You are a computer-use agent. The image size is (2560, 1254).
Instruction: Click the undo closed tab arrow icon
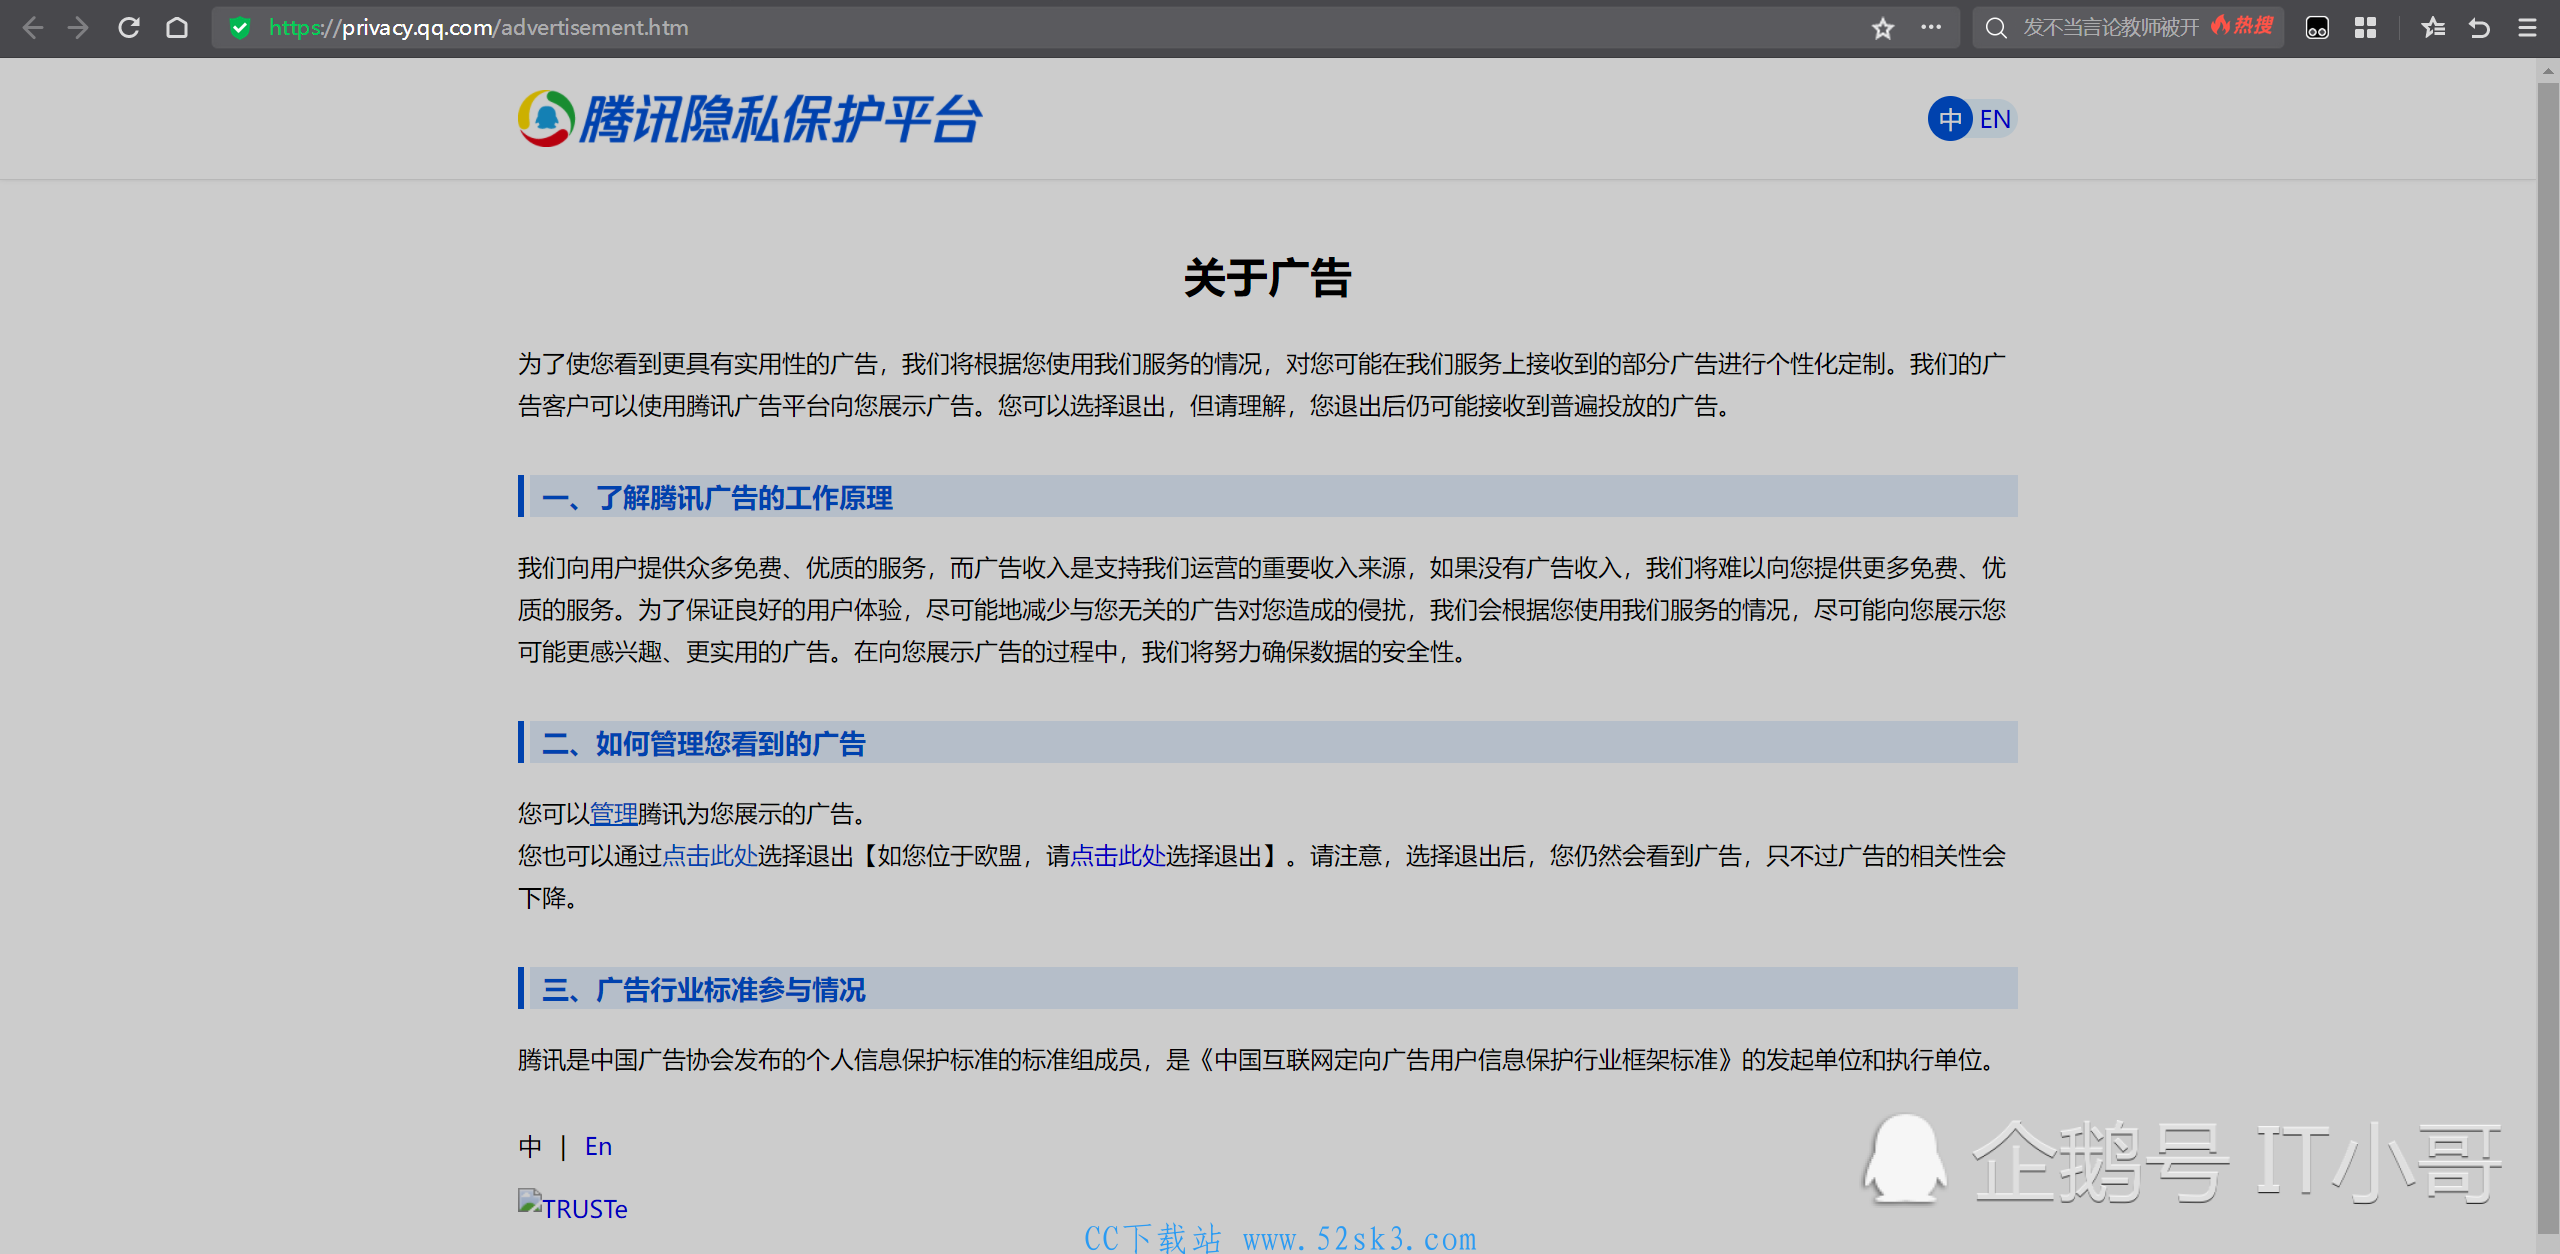coord(2480,28)
